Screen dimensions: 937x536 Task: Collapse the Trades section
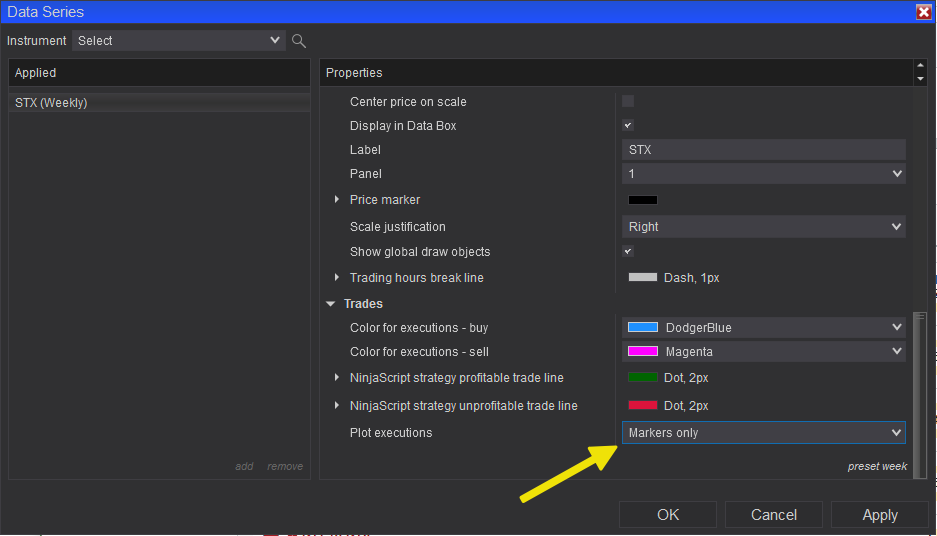click(x=330, y=304)
